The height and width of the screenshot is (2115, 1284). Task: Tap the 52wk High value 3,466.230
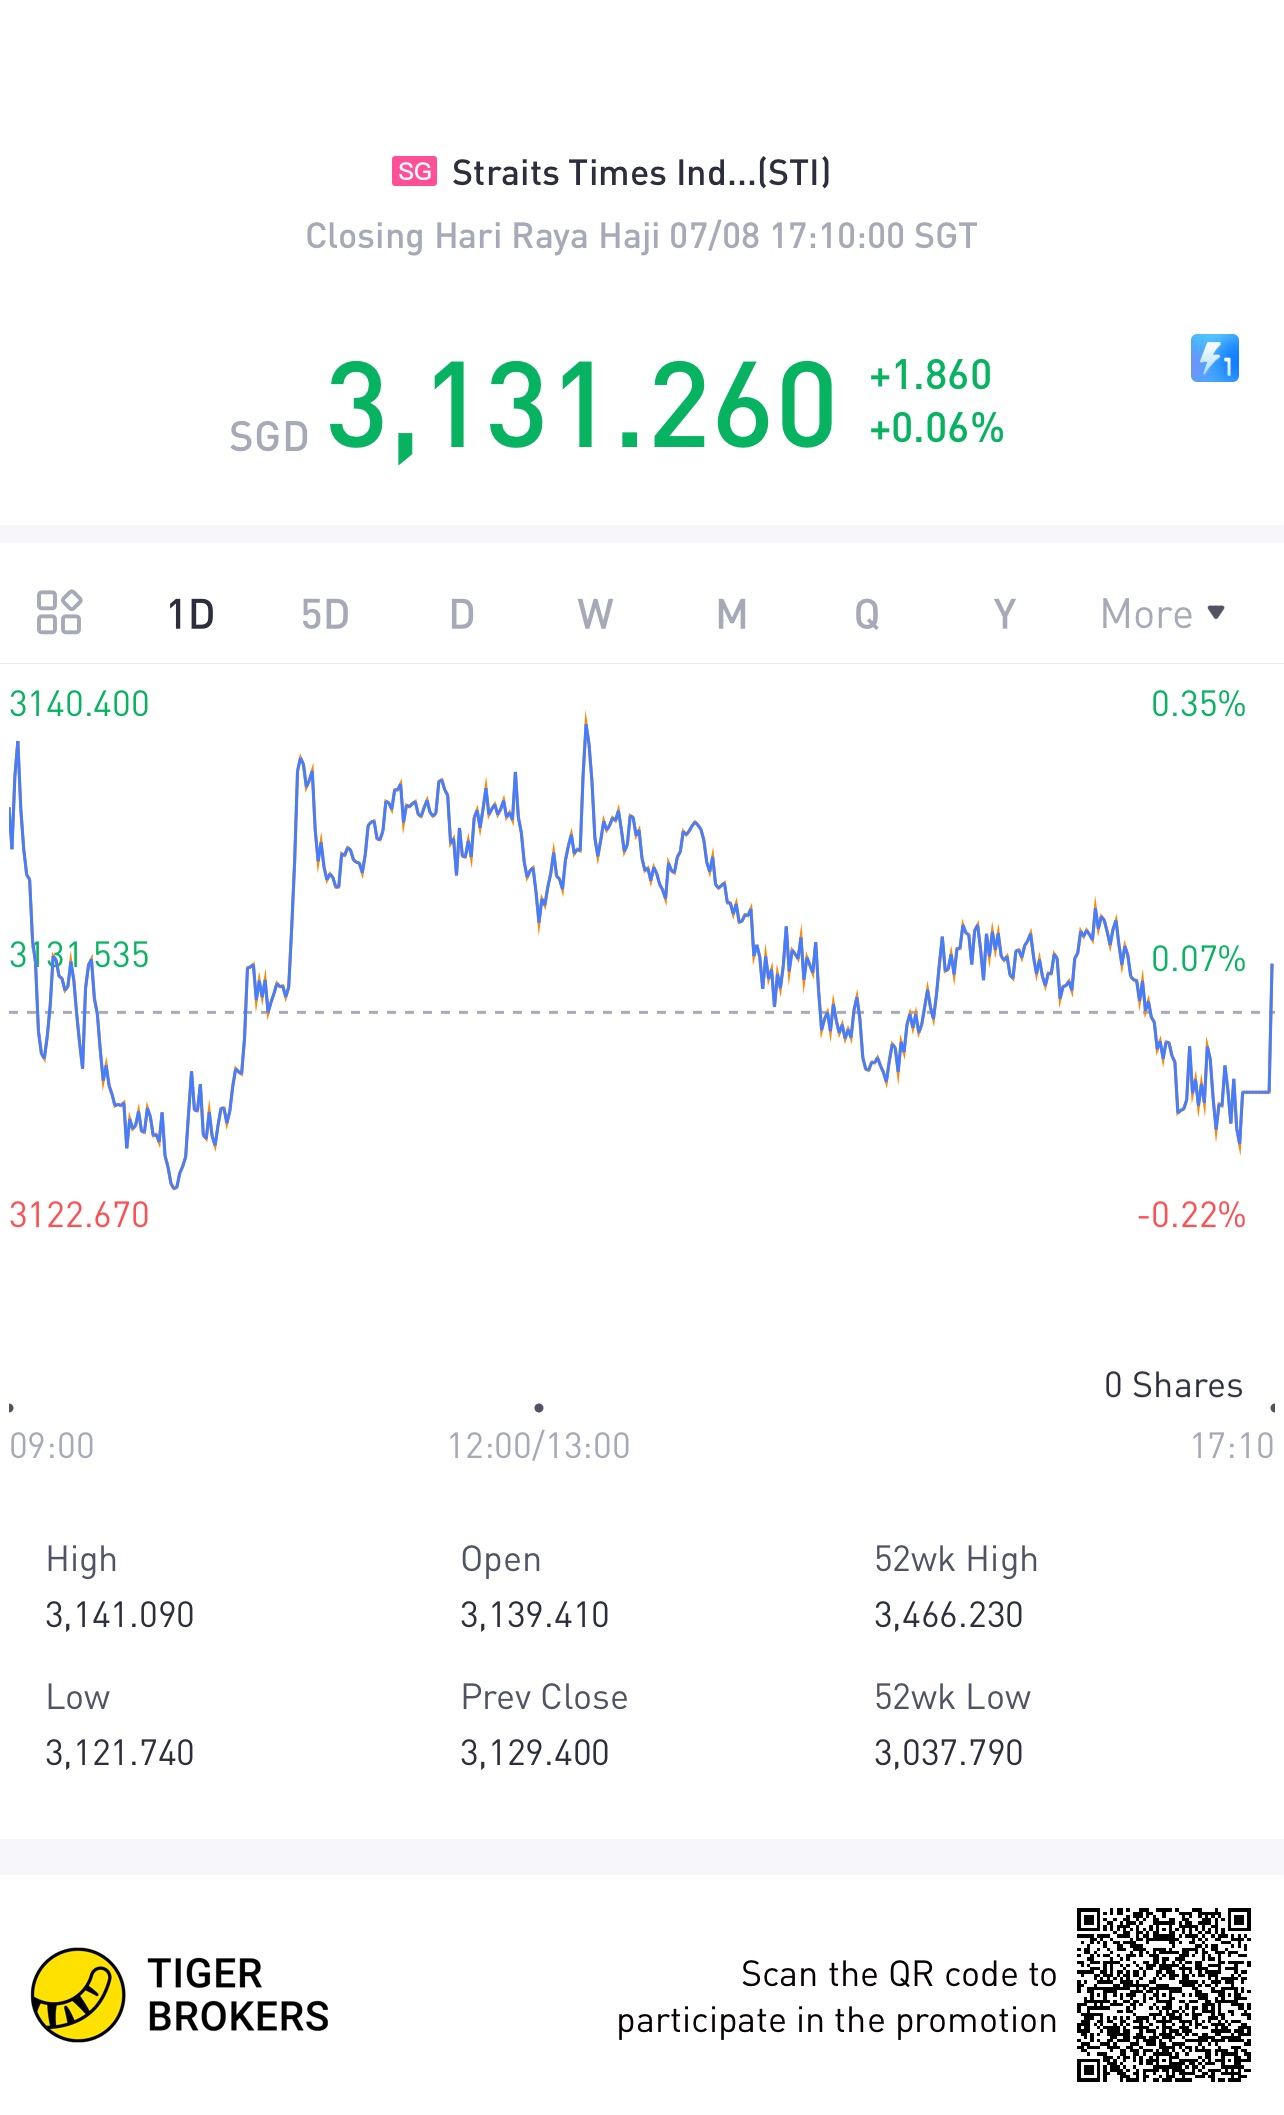948,1615
